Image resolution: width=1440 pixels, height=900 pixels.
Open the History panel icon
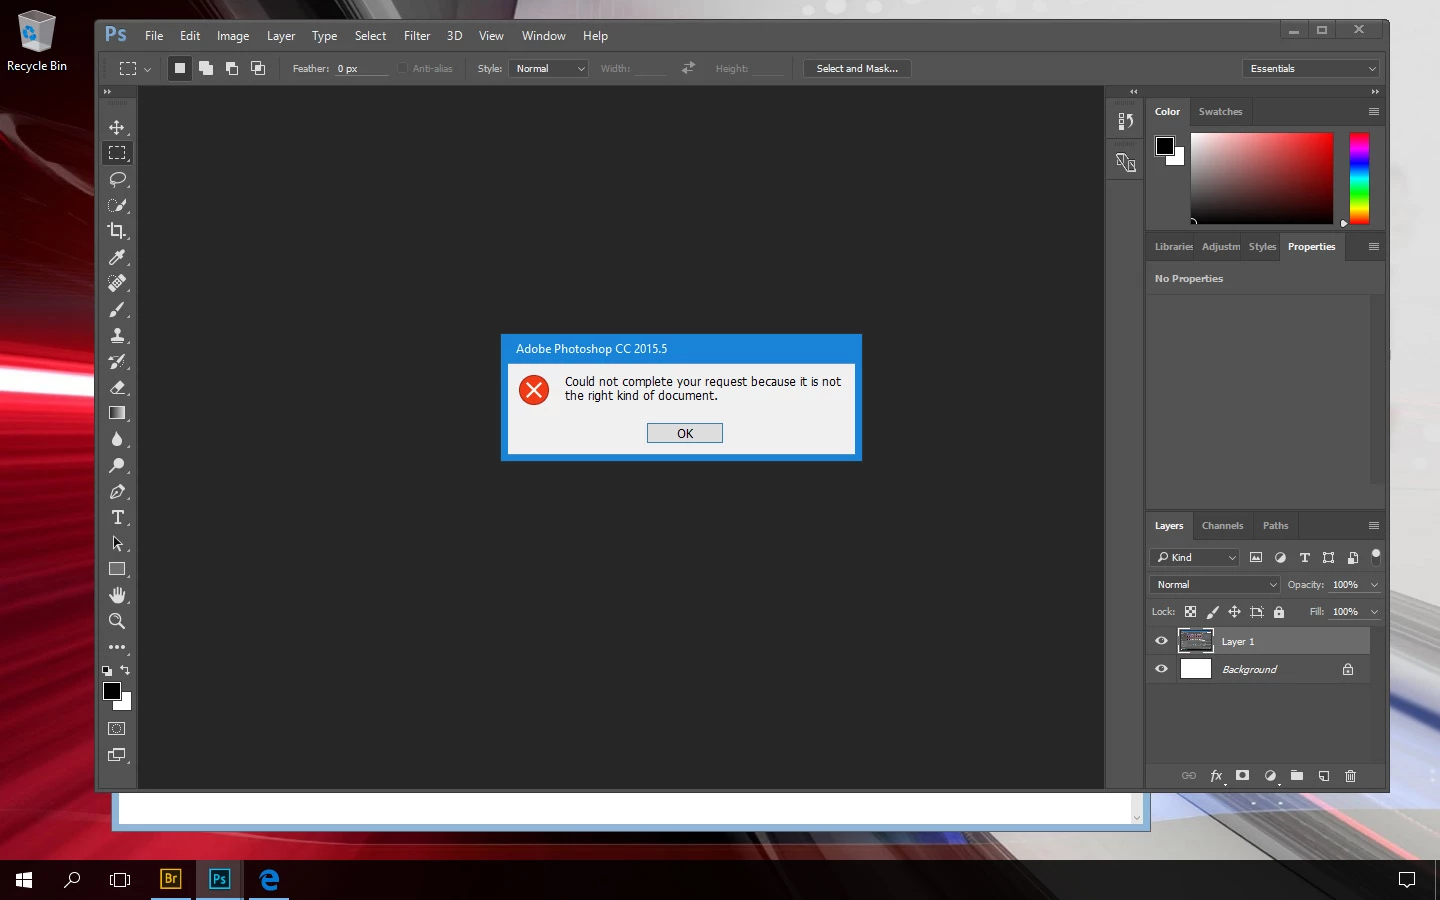[1126, 121]
